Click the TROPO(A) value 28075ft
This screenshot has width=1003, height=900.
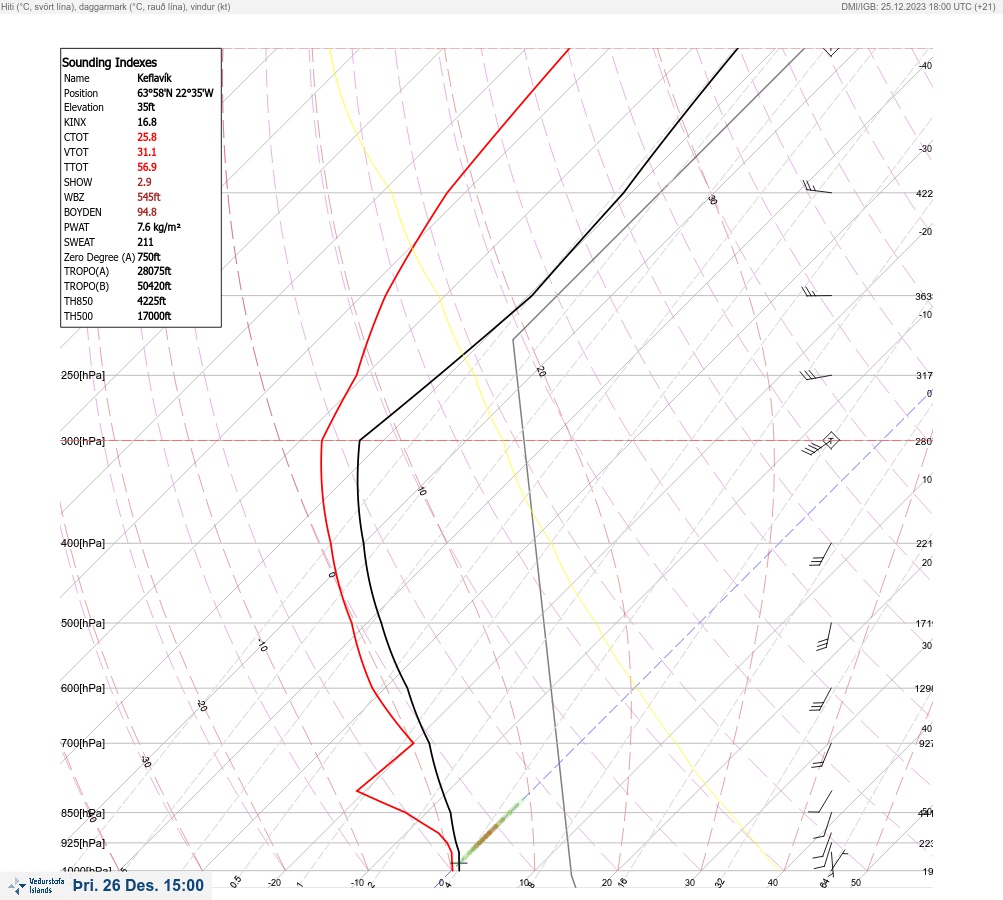(154, 271)
